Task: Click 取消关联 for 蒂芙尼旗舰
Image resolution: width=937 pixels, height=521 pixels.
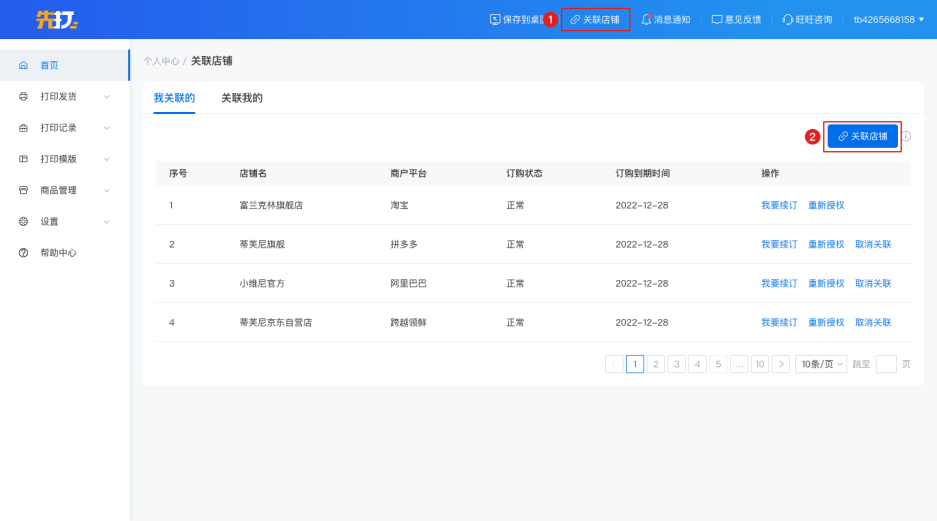Action: [x=873, y=244]
